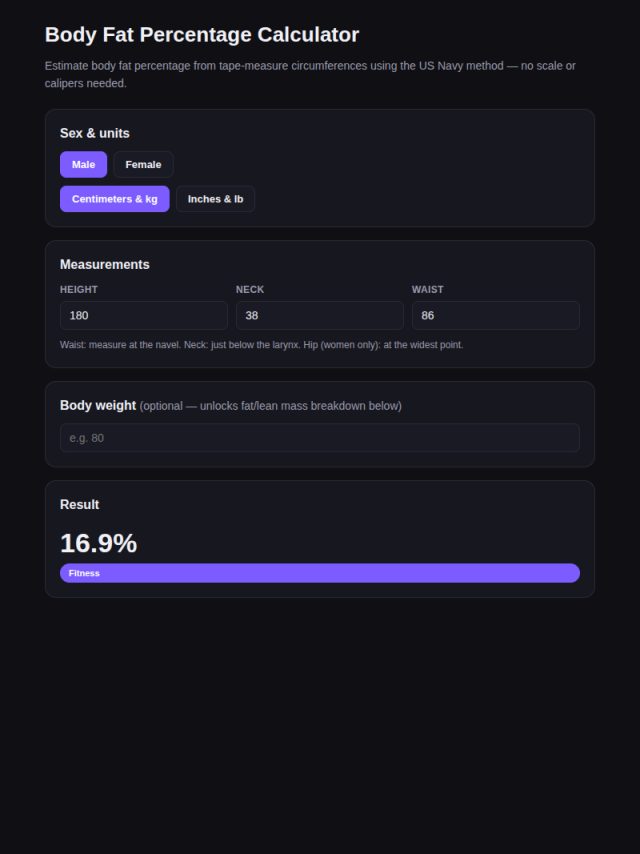This screenshot has width=640, height=854.
Task: Choose Centimeters & kg units
Action: pos(114,199)
